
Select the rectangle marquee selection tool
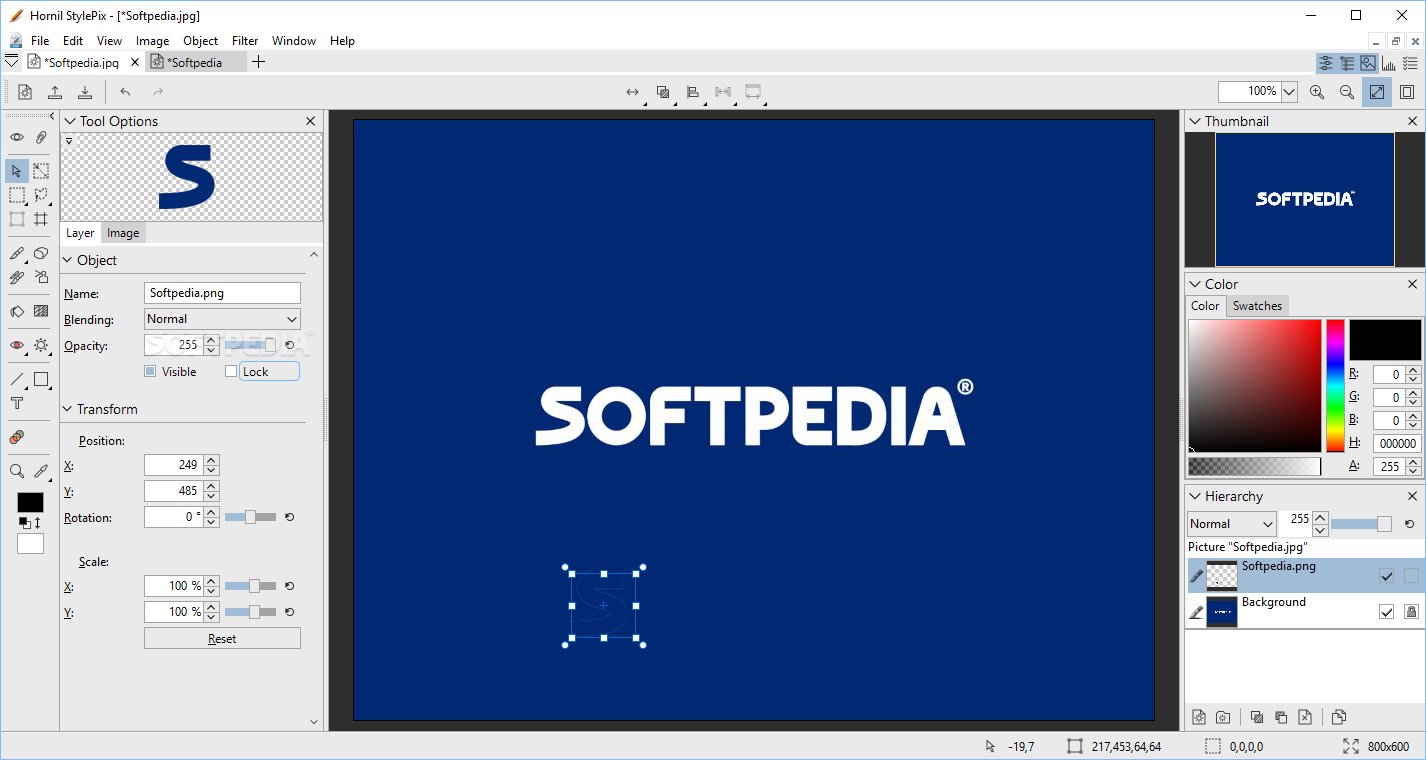(x=17, y=195)
